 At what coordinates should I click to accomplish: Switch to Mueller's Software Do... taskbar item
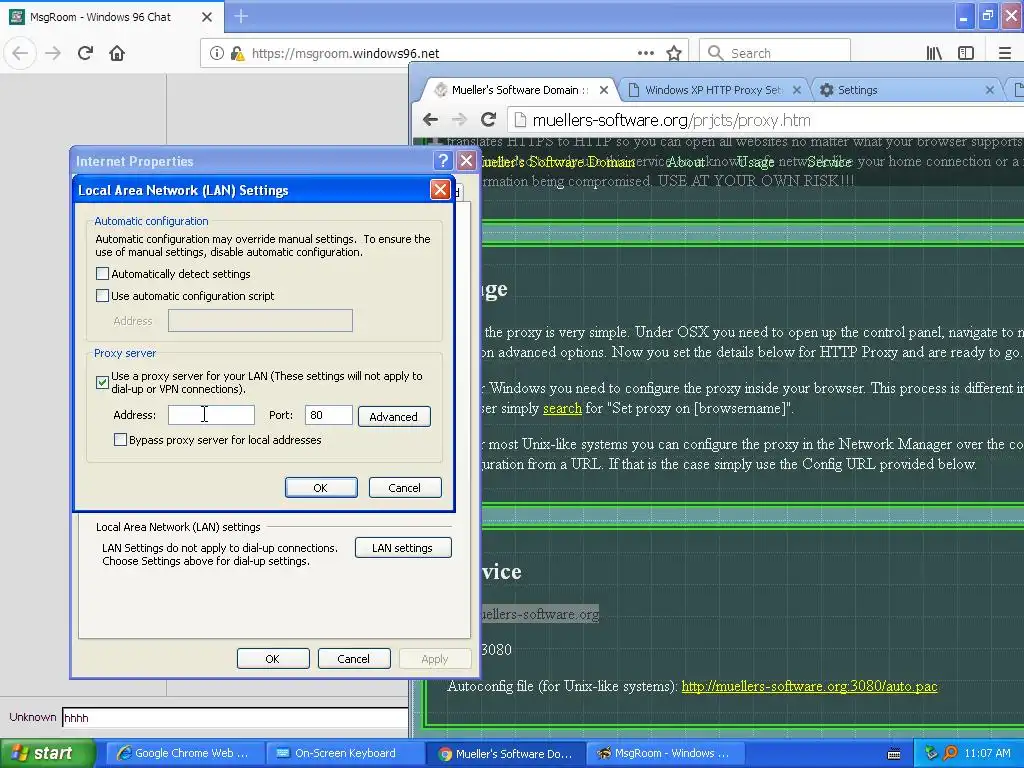coord(504,753)
